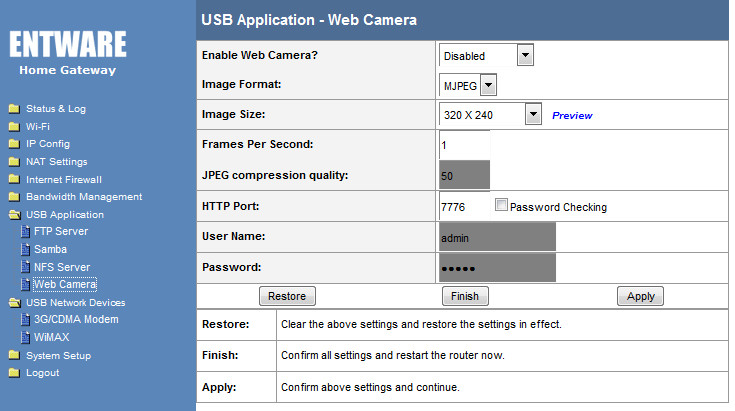The image size is (735, 411).
Task: Click the NFS Server page icon
Action: (25, 267)
